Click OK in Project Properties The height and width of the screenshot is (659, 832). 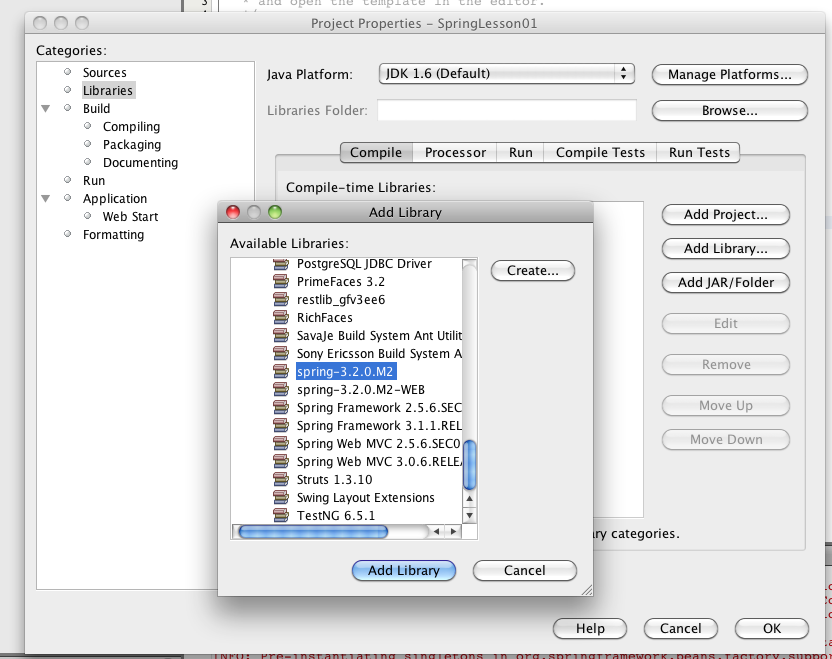point(772,629)
